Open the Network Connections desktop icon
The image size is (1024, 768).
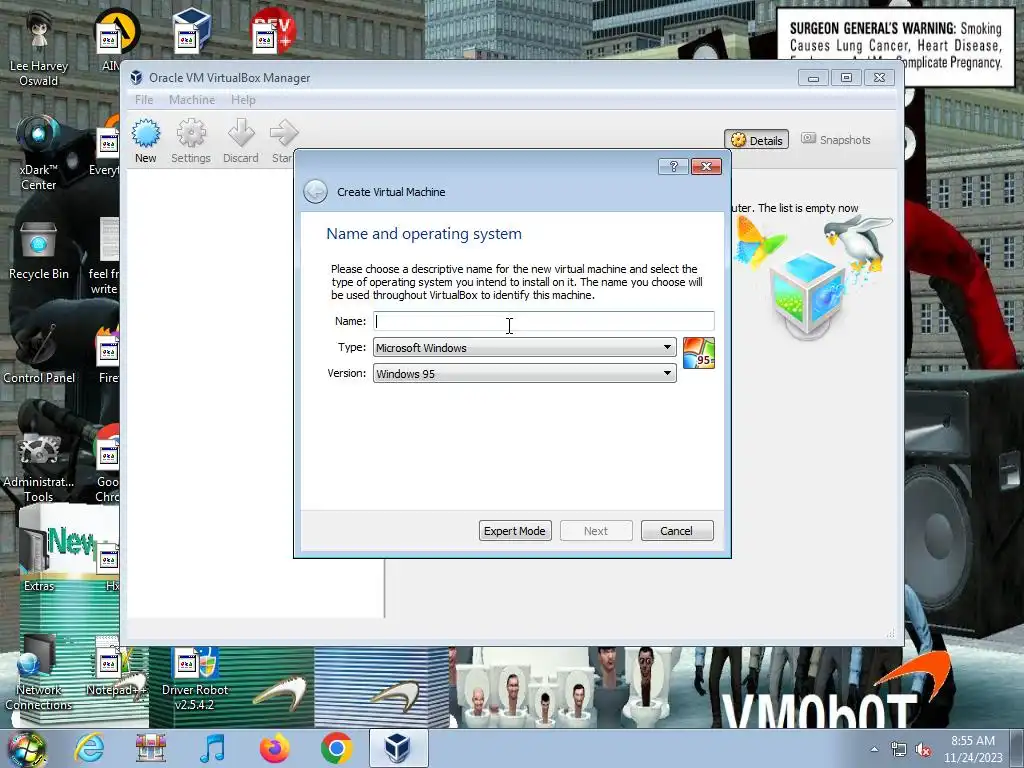tap(39, 673)
